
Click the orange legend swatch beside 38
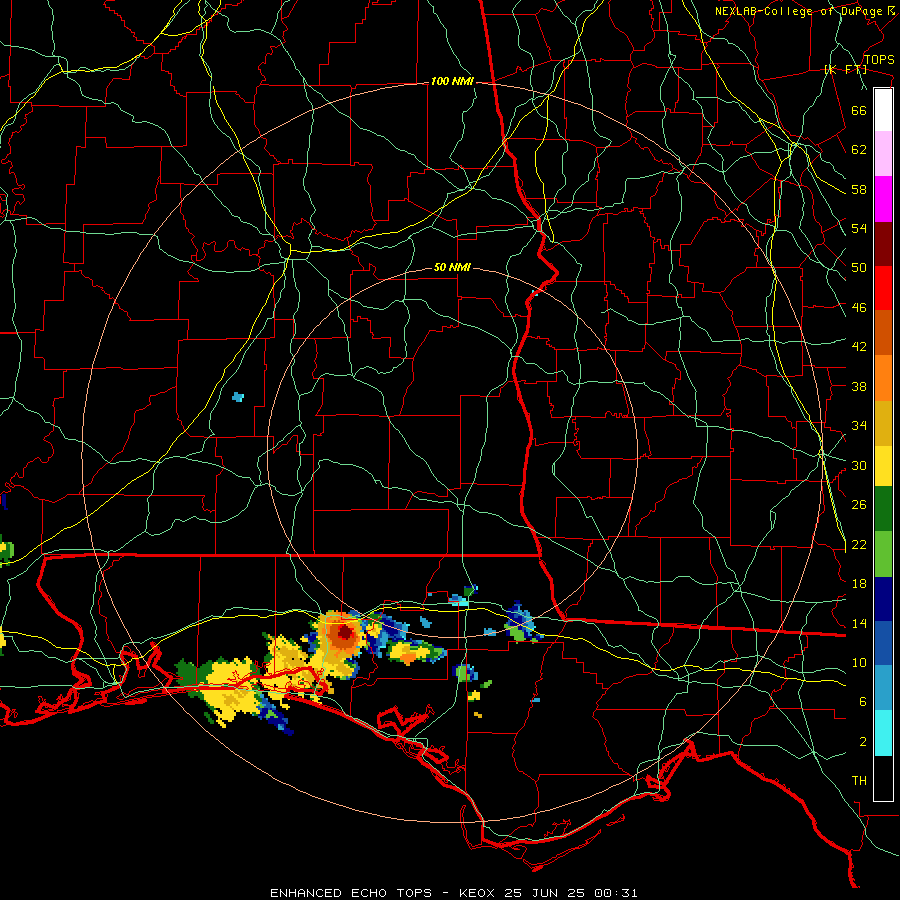(883, 378)
